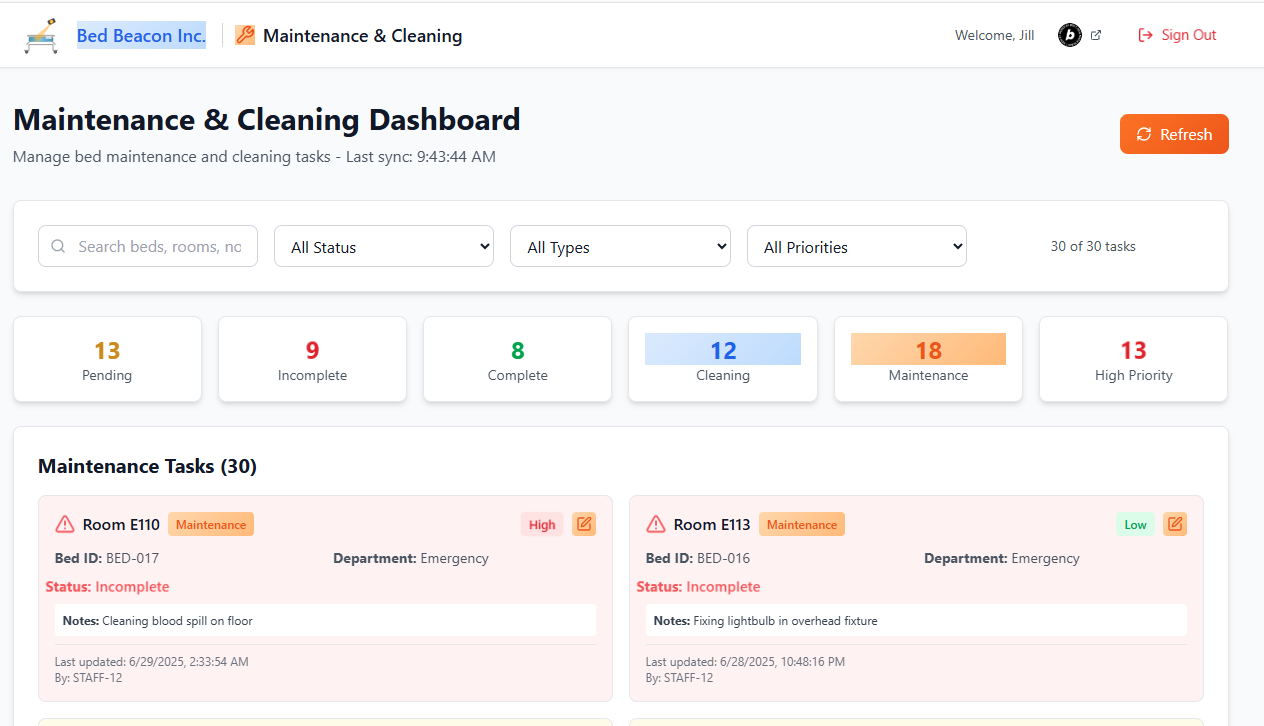Click the Sign Out link
The image size is (1264, 726).
point(1177,35)
